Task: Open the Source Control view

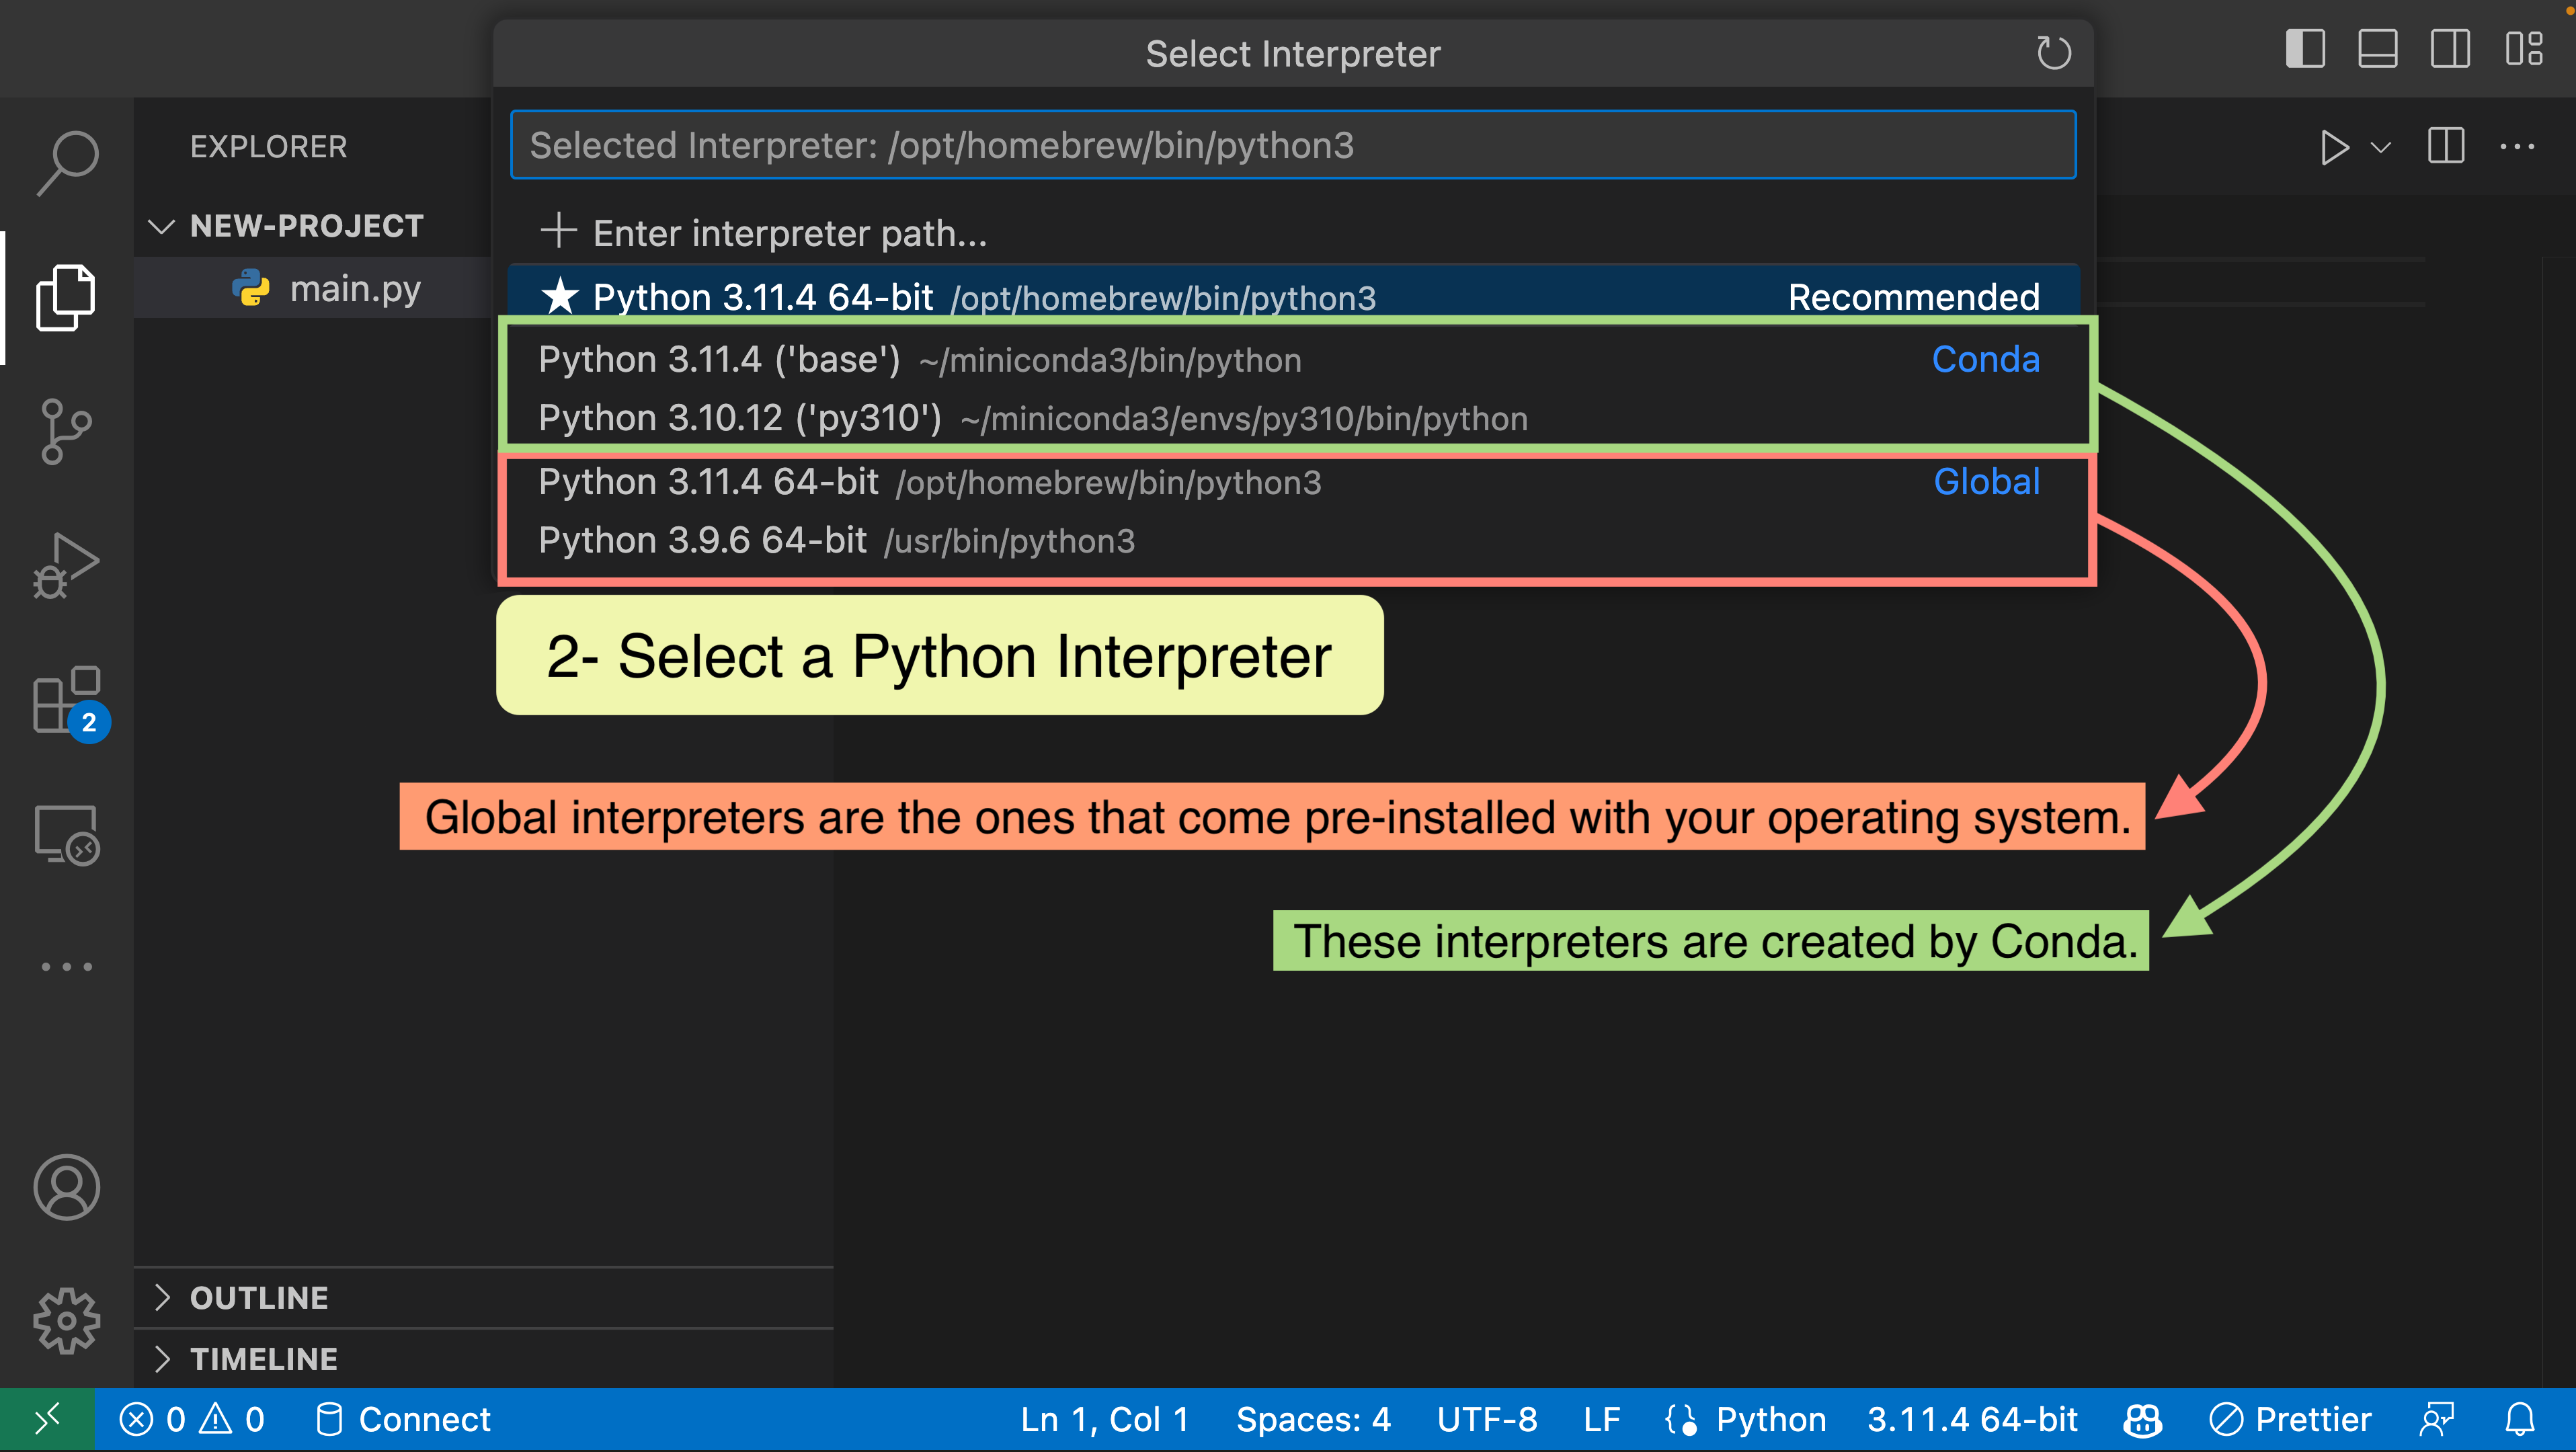Action: pyautogui.click(x=67, y=432)
